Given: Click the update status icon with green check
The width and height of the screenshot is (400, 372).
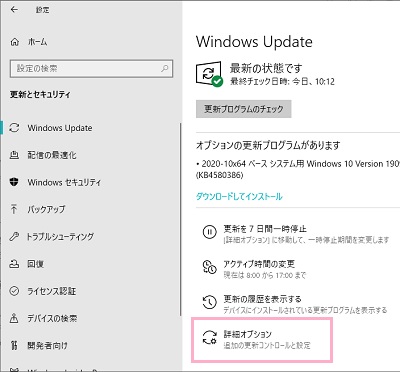Looking at the screenshot, I should click(x=209, y=74).
